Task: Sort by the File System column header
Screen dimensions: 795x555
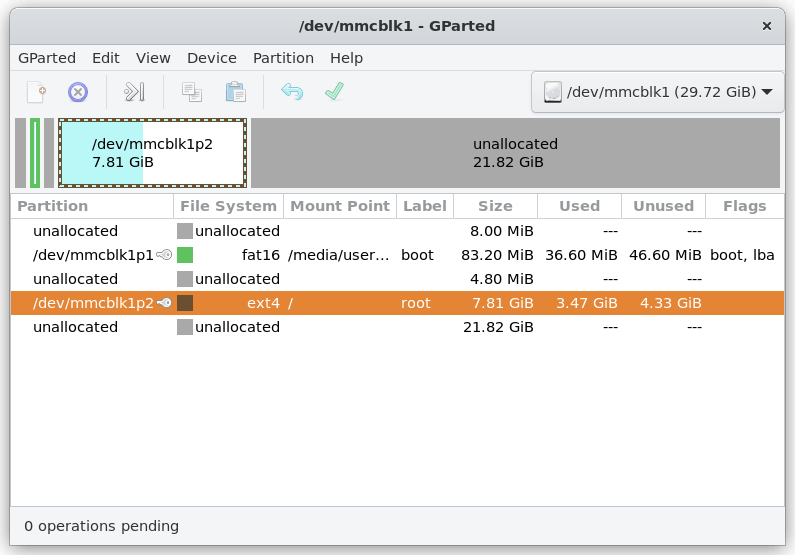Action: tap(228, 206)
